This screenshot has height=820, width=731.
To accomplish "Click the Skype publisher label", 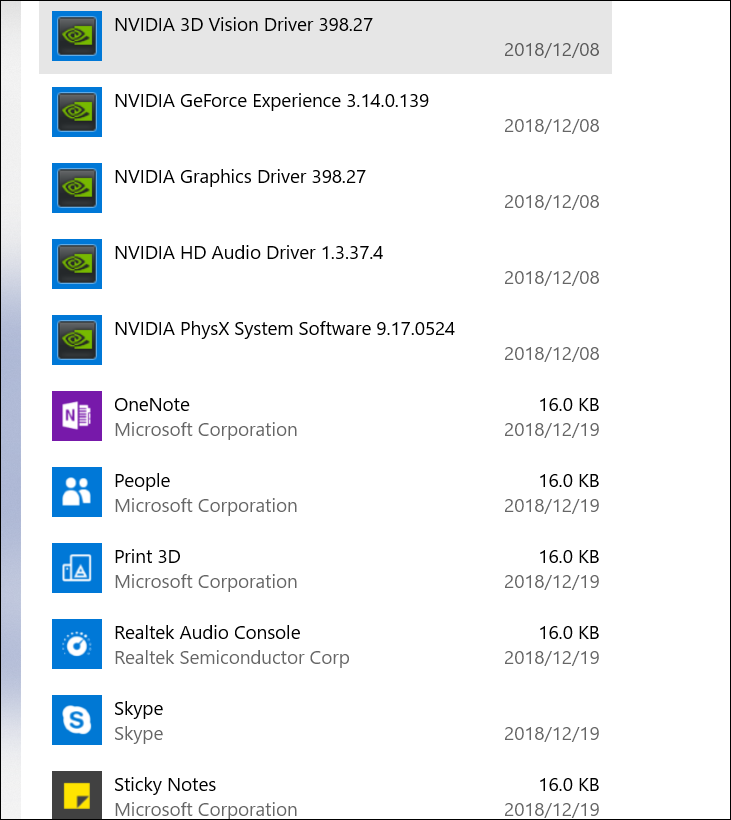I will [x=139, y=734].
